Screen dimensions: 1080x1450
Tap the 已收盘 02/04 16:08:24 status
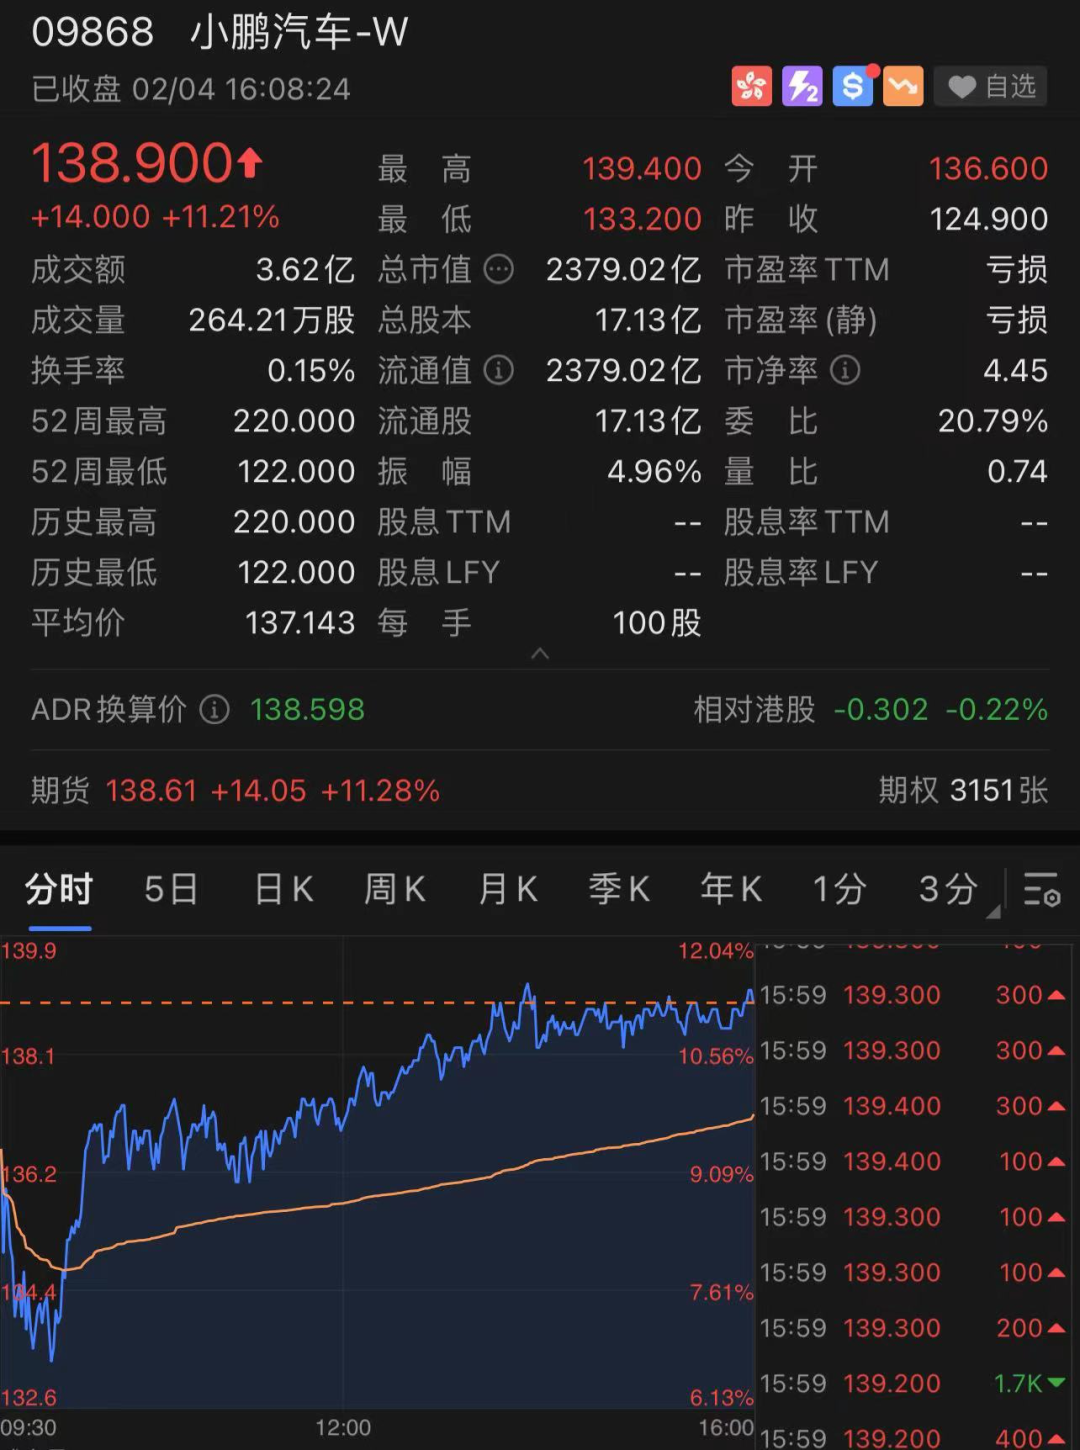click(191, 89)
